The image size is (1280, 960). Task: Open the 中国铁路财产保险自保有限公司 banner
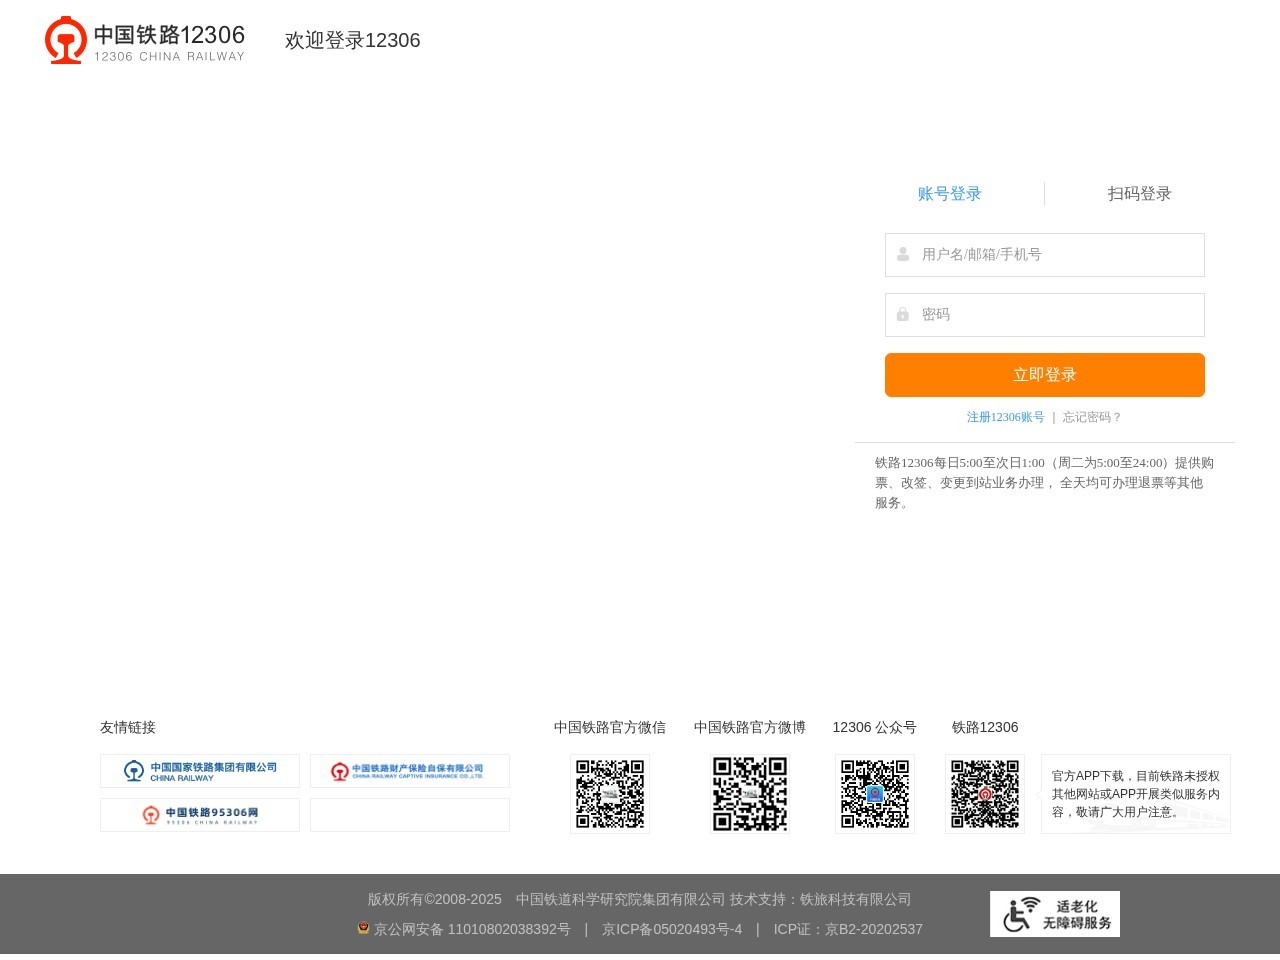pos(410,771)
